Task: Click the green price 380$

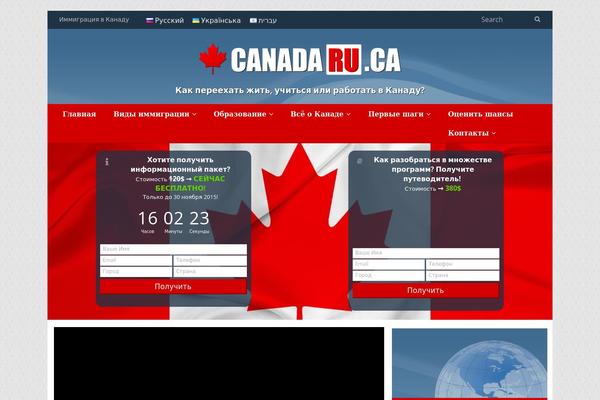Action: click(x=453, y=189)
